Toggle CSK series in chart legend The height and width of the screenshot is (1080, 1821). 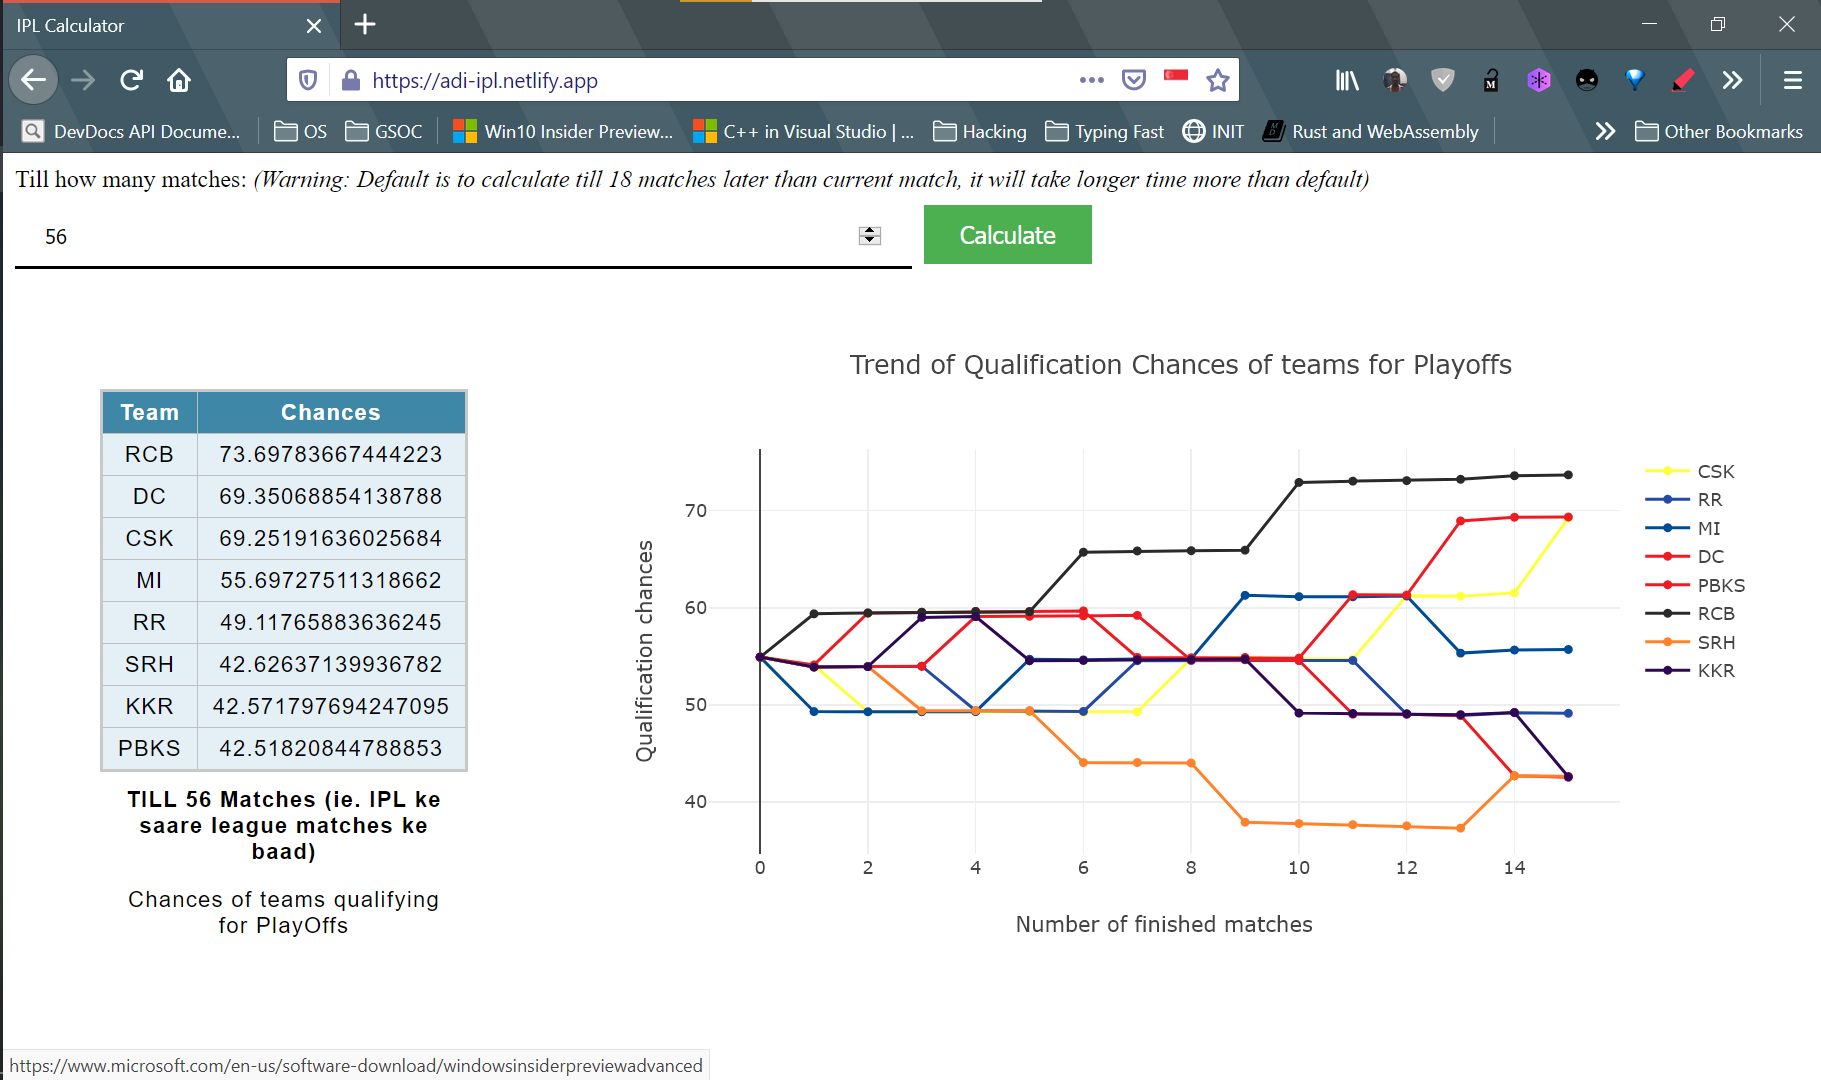click(x=1691, y=471)
